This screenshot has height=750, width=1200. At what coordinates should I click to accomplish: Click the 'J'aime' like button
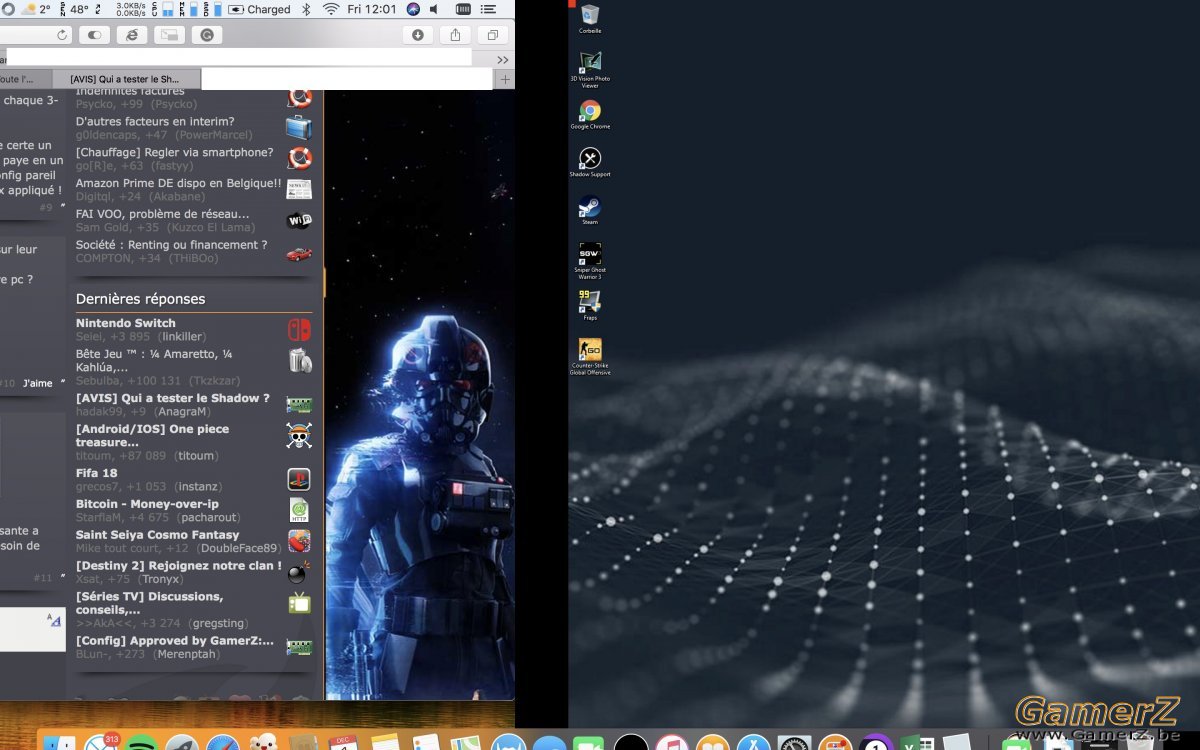[38, 383]
